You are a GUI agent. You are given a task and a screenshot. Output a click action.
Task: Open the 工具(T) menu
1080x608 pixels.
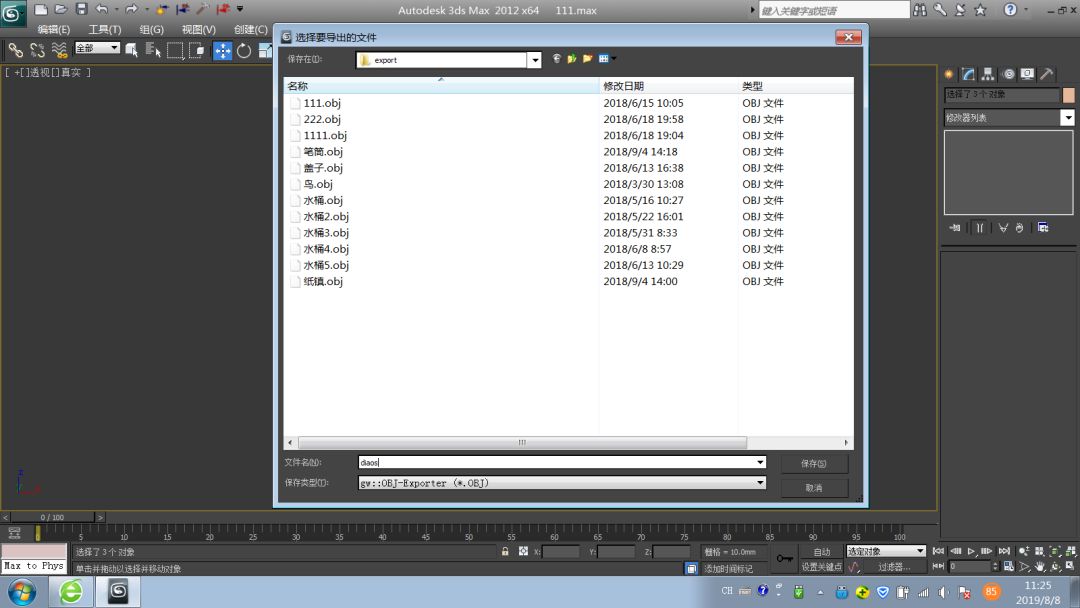[x=105, y=29]
